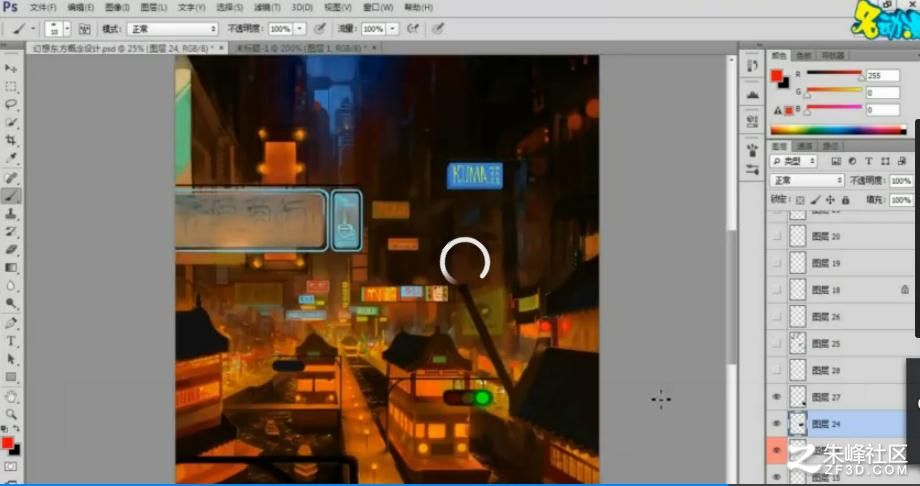Screen dimensions: 920x486
Task: Lock transparent pixels in Layers panel
Action: coord(800,200)
